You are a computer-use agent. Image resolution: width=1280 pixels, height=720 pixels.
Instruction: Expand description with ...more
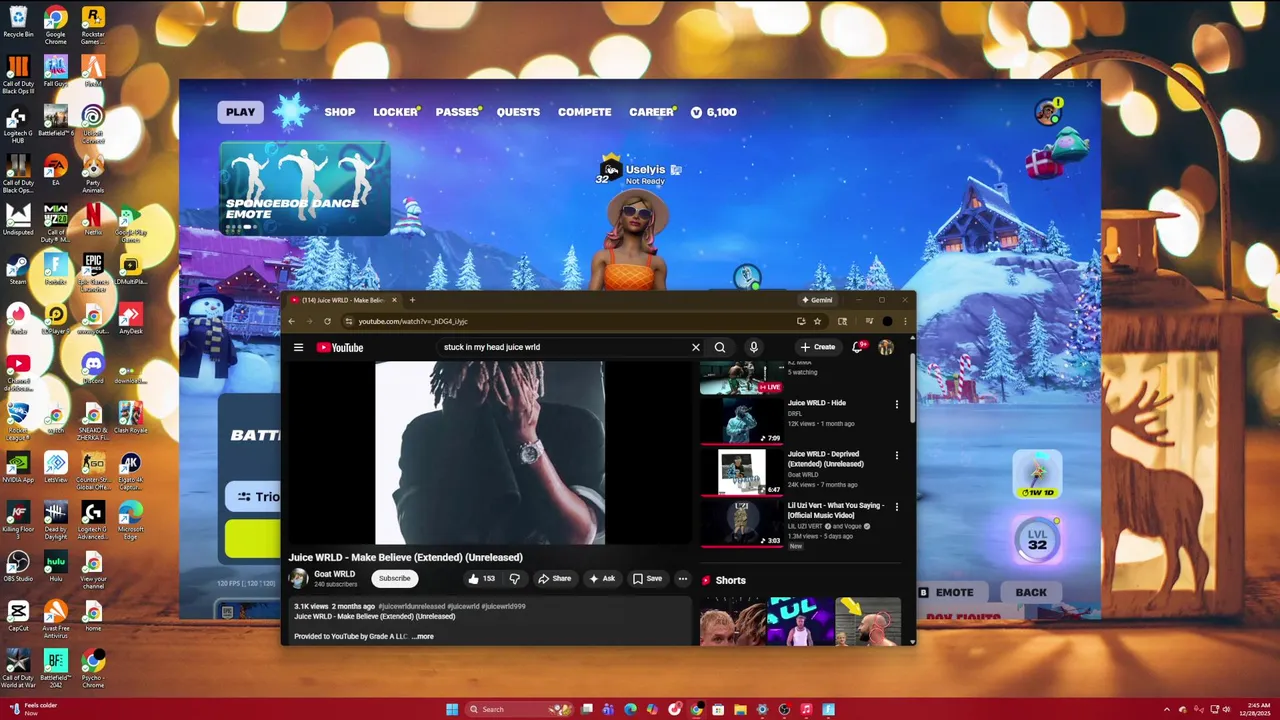423,636
